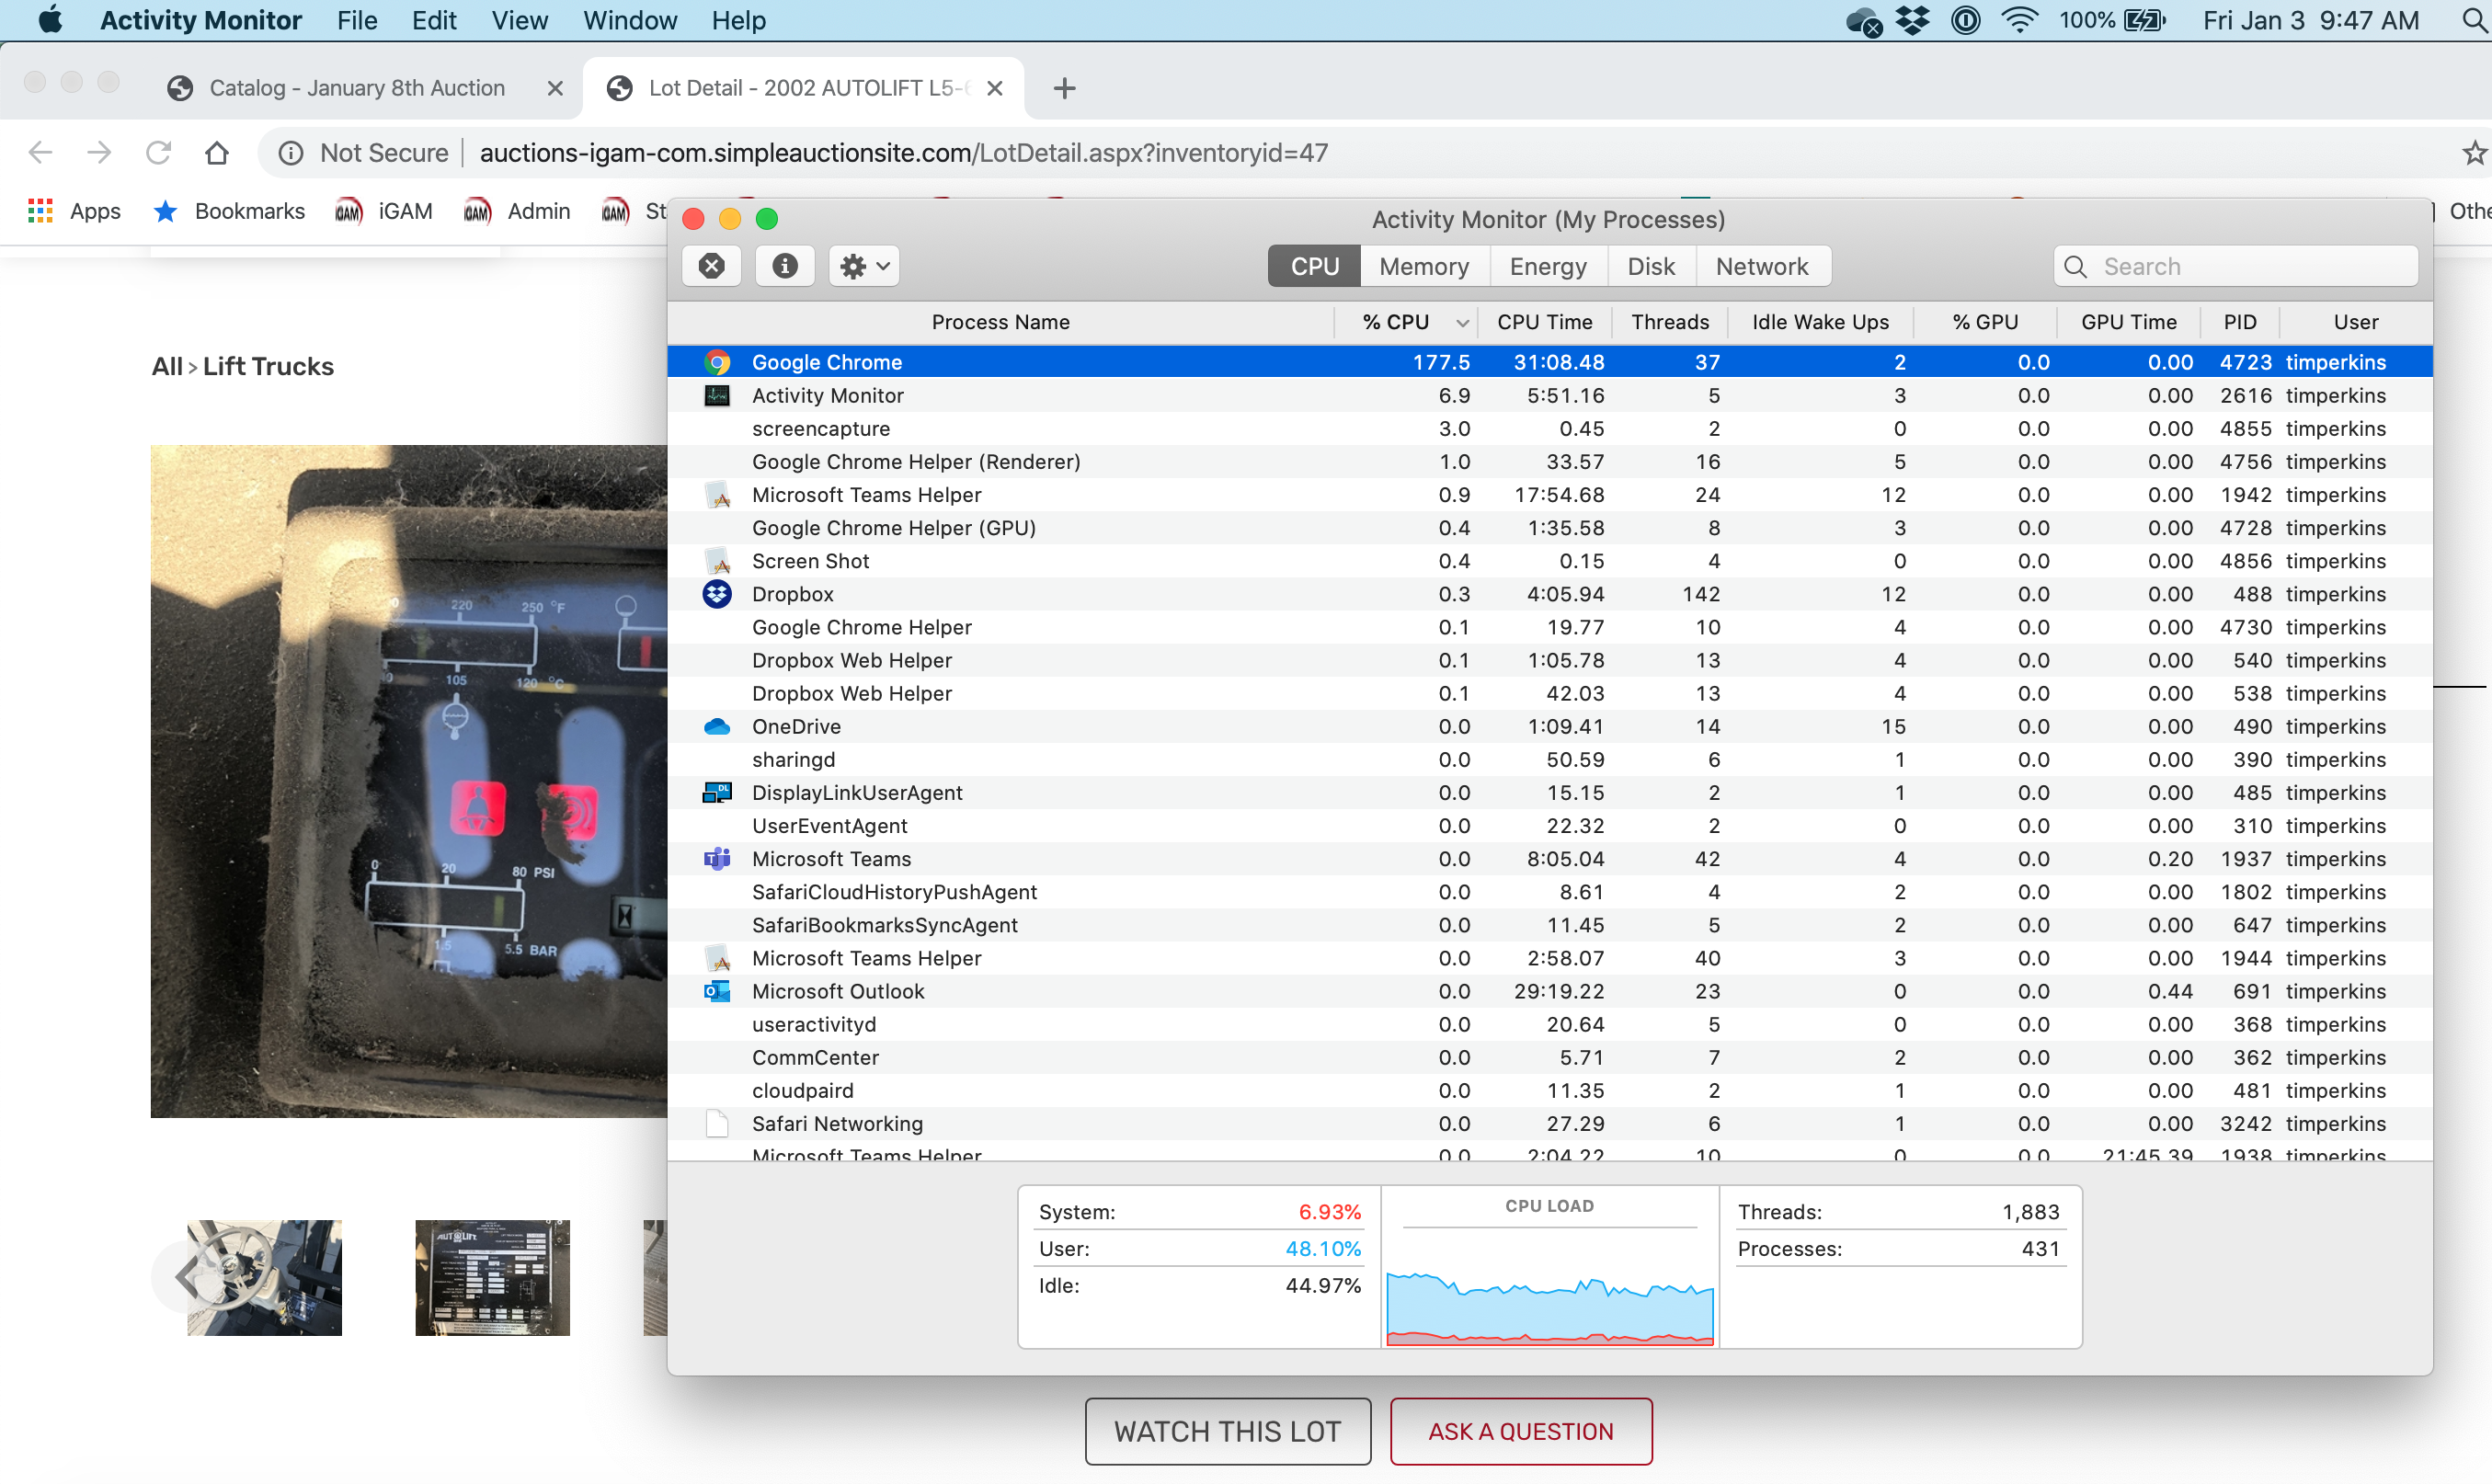Click the Chrome home icon

[217, 152]
